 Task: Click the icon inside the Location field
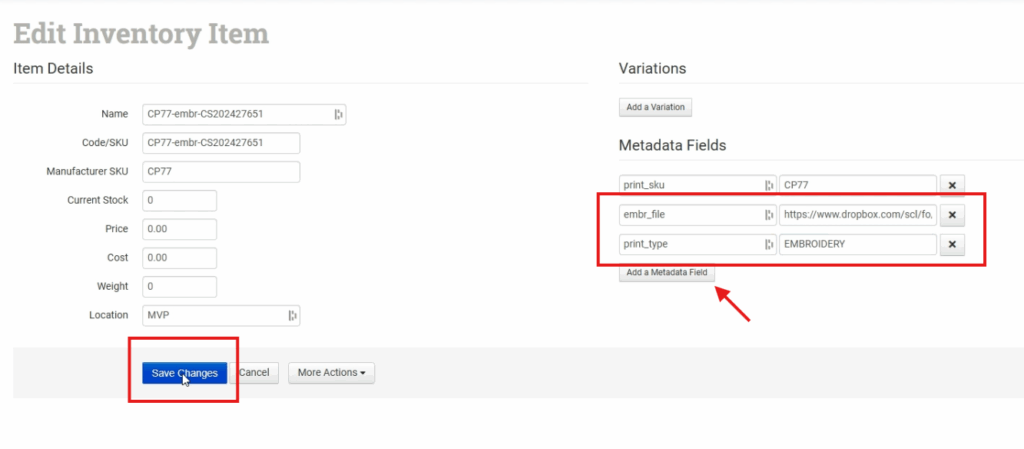(292, 316)
